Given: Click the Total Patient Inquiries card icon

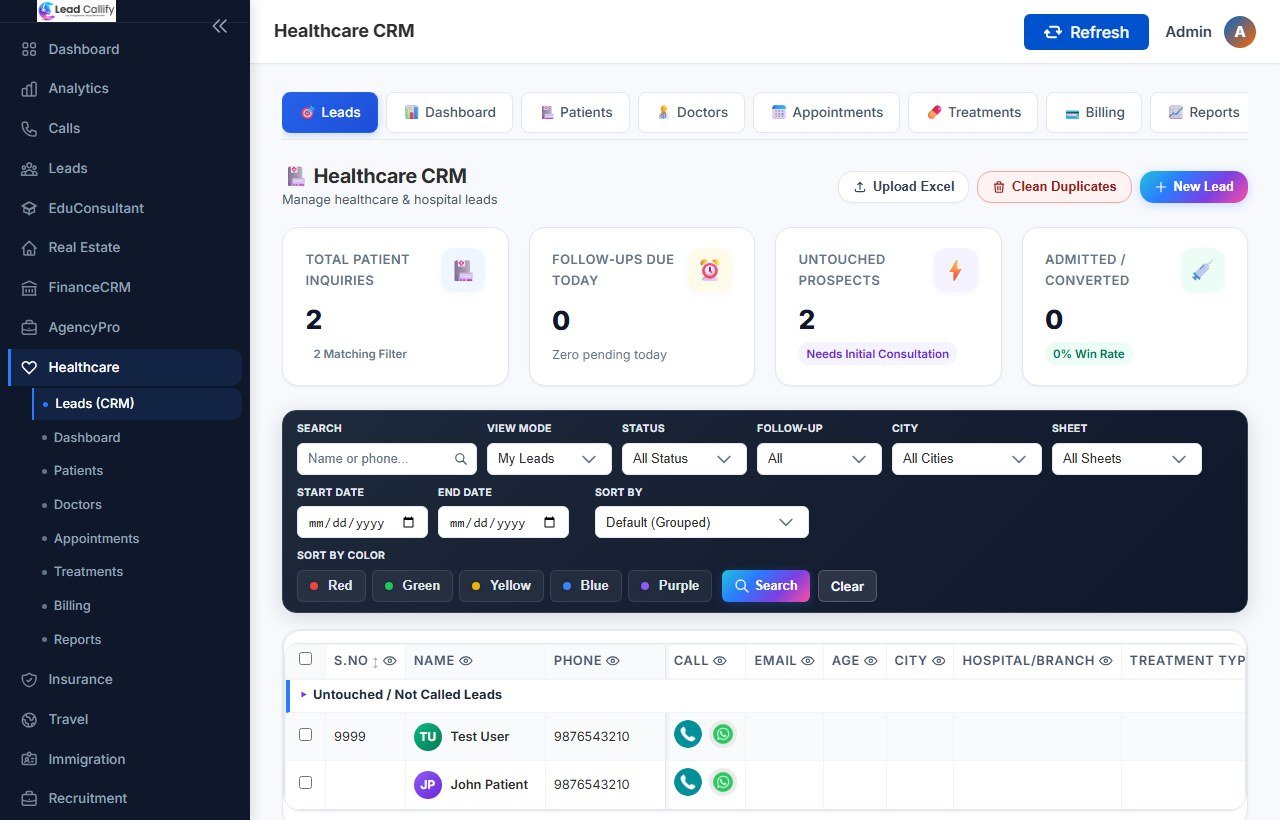Looking at the screenshot, I should (x=463, y=270).
